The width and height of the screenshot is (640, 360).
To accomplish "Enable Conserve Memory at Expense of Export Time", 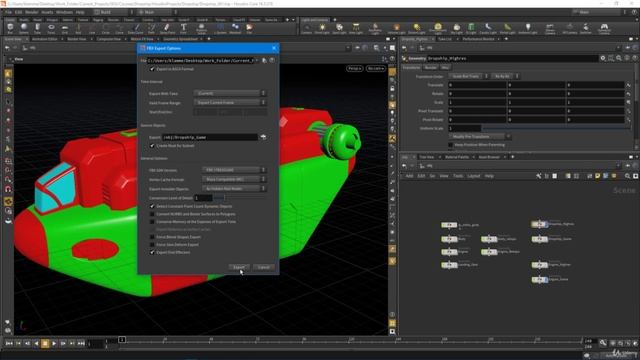I will pyautogui.click(x=152, y=222).
